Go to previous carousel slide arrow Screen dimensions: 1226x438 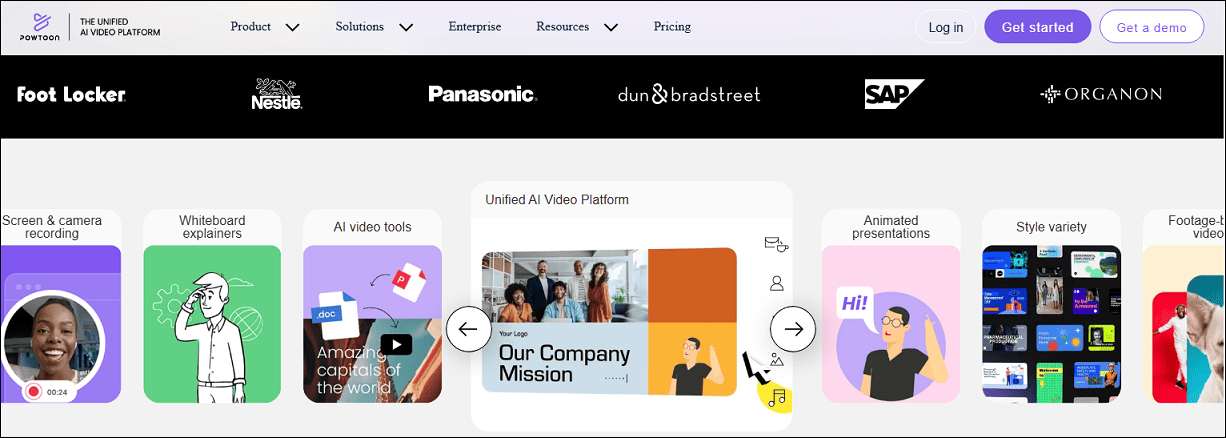point(469,329)
